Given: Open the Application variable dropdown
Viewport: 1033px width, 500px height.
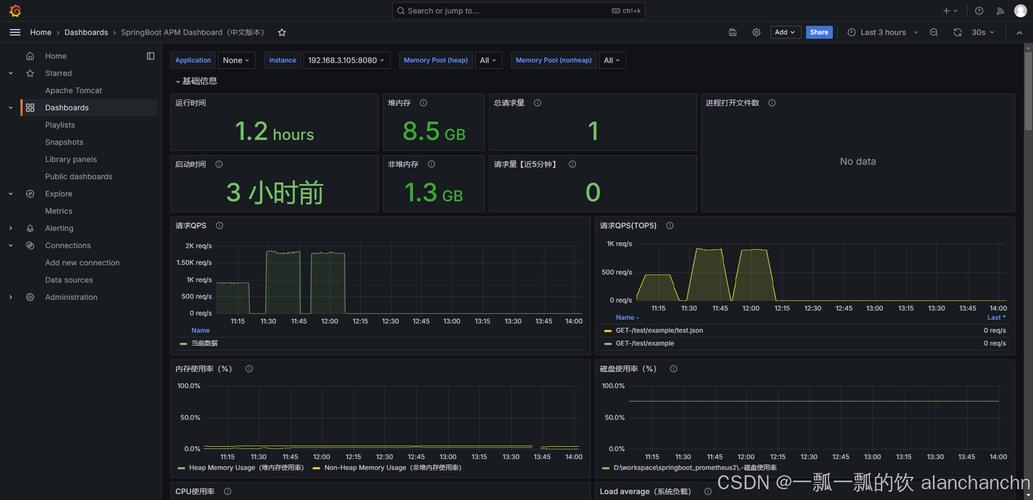Looking at the screenshot, I should (237, 60).
